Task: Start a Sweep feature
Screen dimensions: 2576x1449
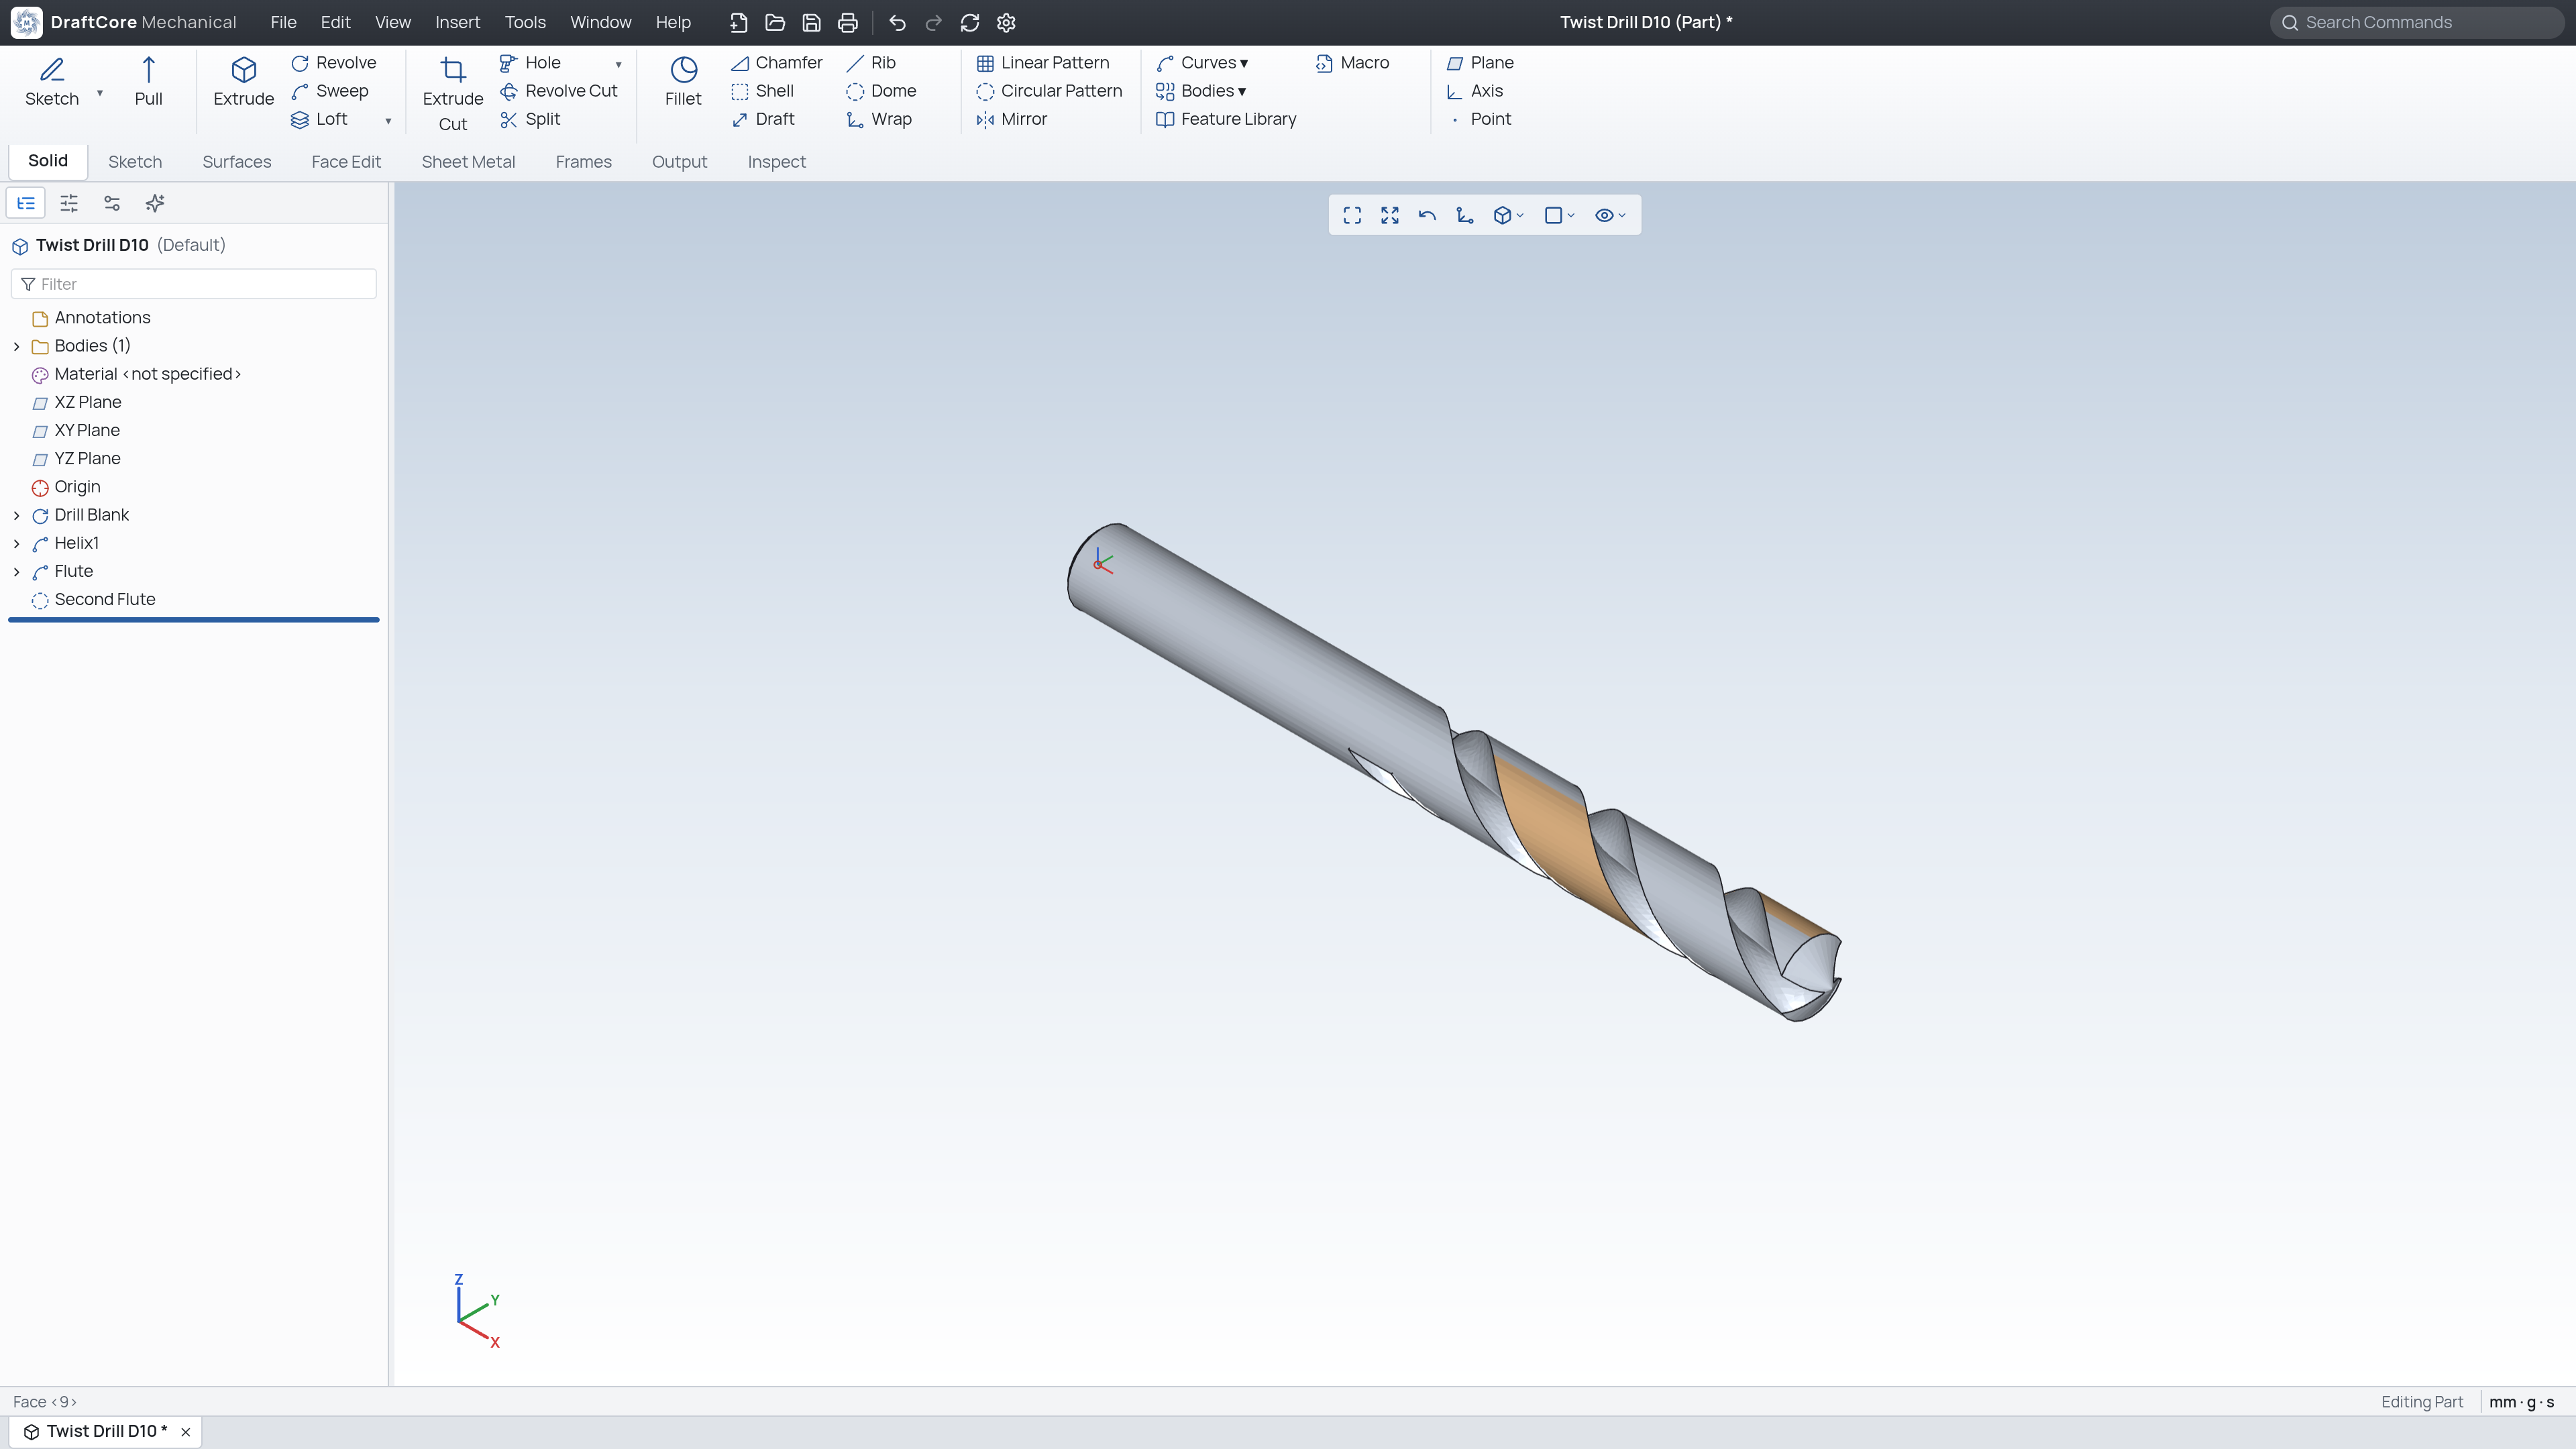Action: (330, 91)
